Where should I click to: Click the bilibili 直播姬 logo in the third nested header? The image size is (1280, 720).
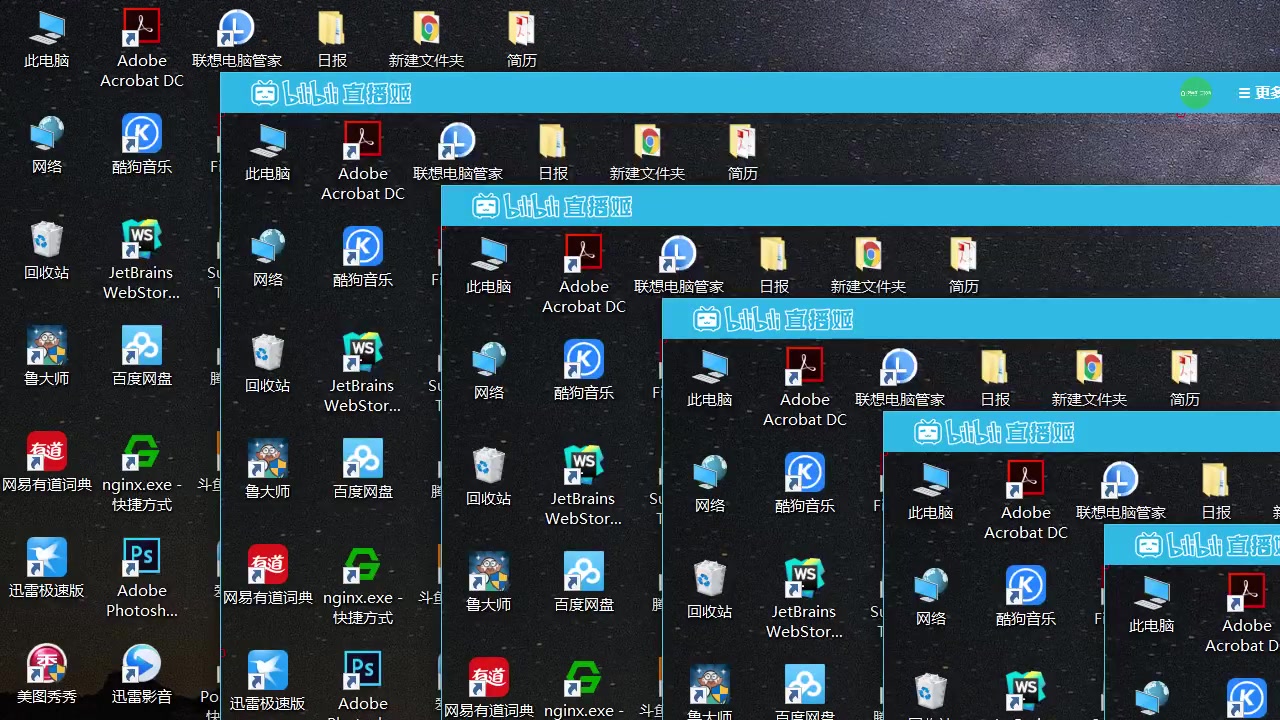point(773,320)
